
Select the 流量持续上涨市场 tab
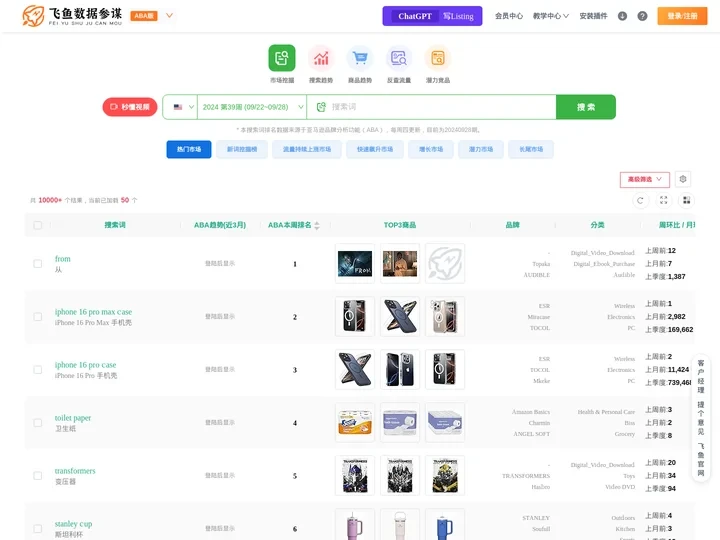tap(307, 149)
